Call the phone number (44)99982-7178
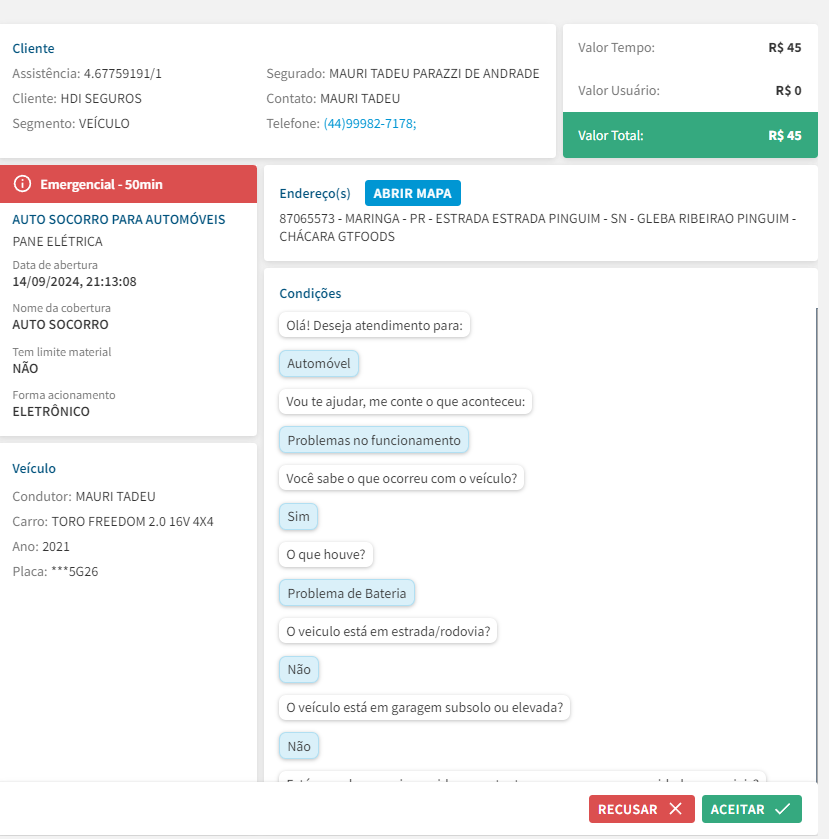Screen dimensions: 829x839 369,124
